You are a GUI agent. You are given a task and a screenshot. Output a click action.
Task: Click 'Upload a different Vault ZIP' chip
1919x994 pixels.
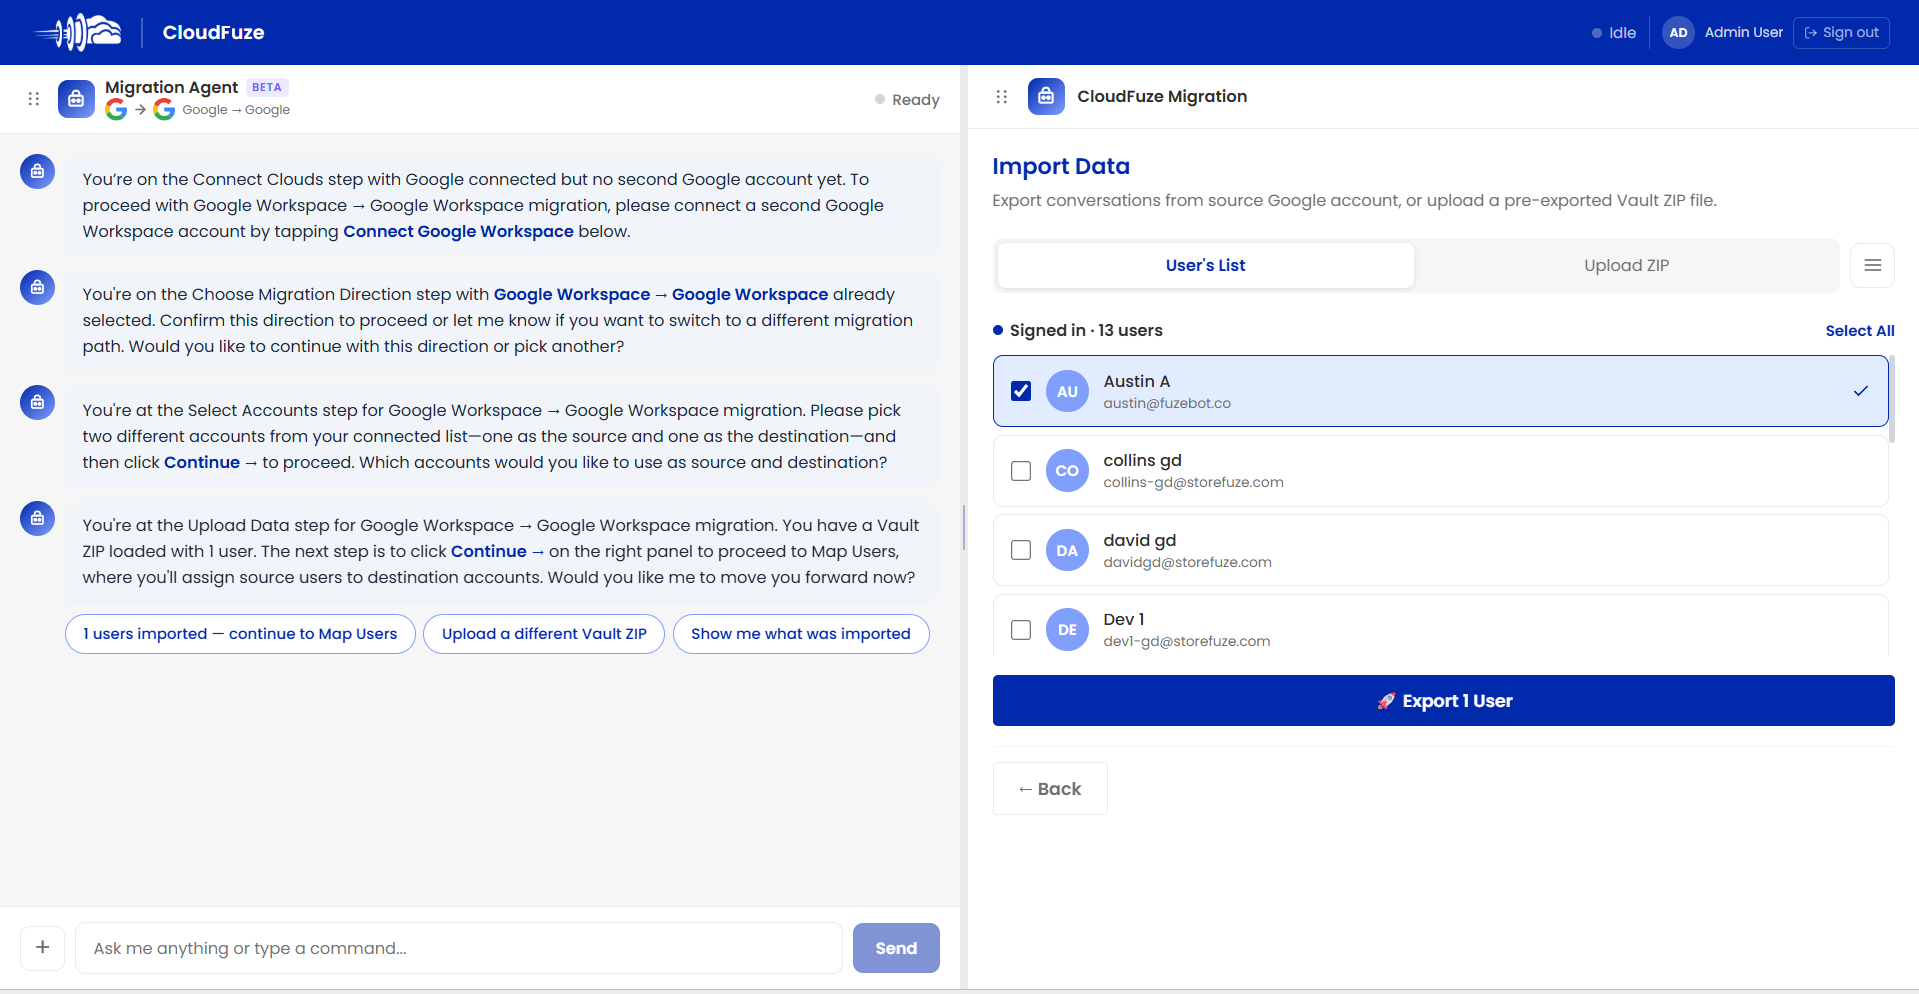[544, 634]
